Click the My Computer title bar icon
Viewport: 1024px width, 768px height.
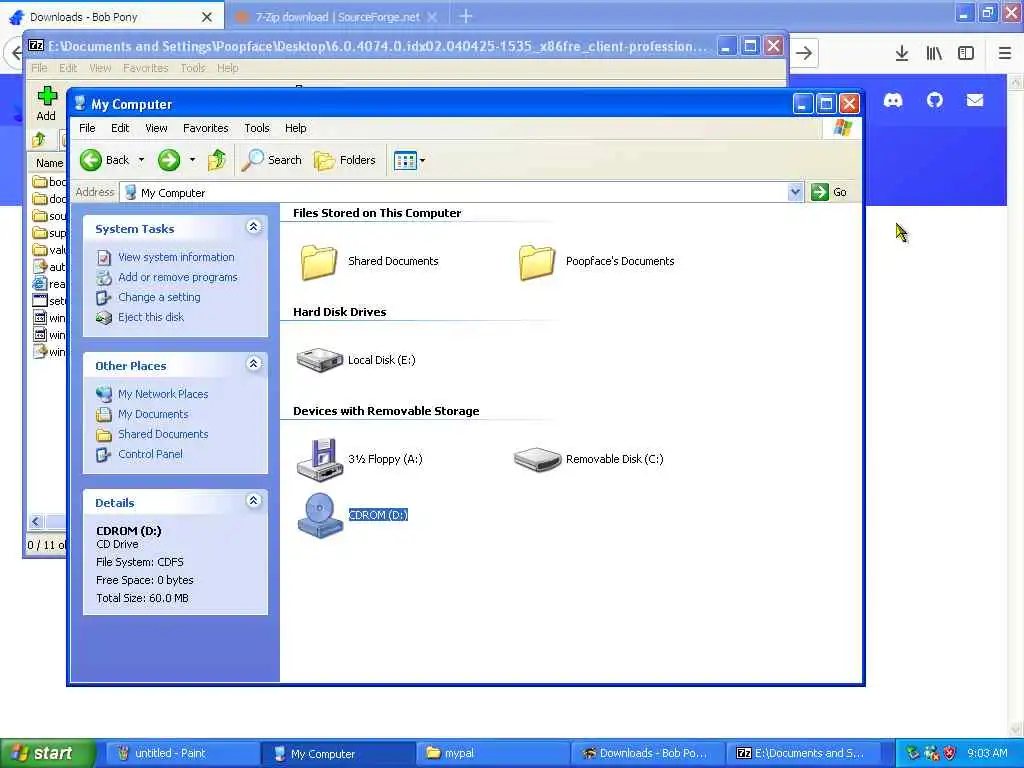click(x=80, y=104)
